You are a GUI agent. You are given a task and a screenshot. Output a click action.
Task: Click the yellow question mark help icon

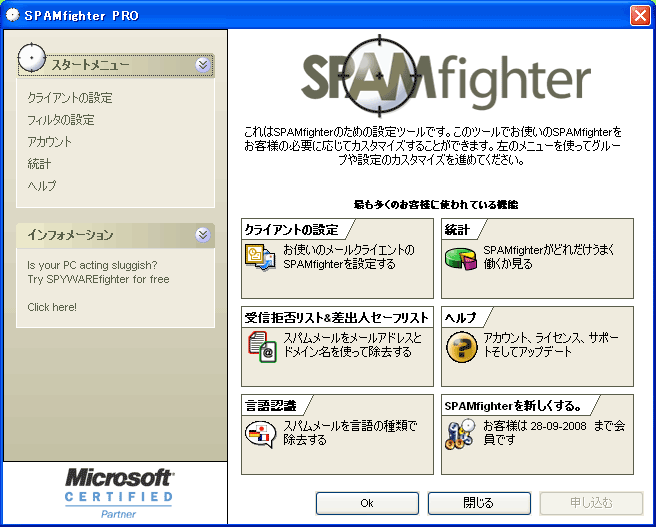click(x=461, y=347)
